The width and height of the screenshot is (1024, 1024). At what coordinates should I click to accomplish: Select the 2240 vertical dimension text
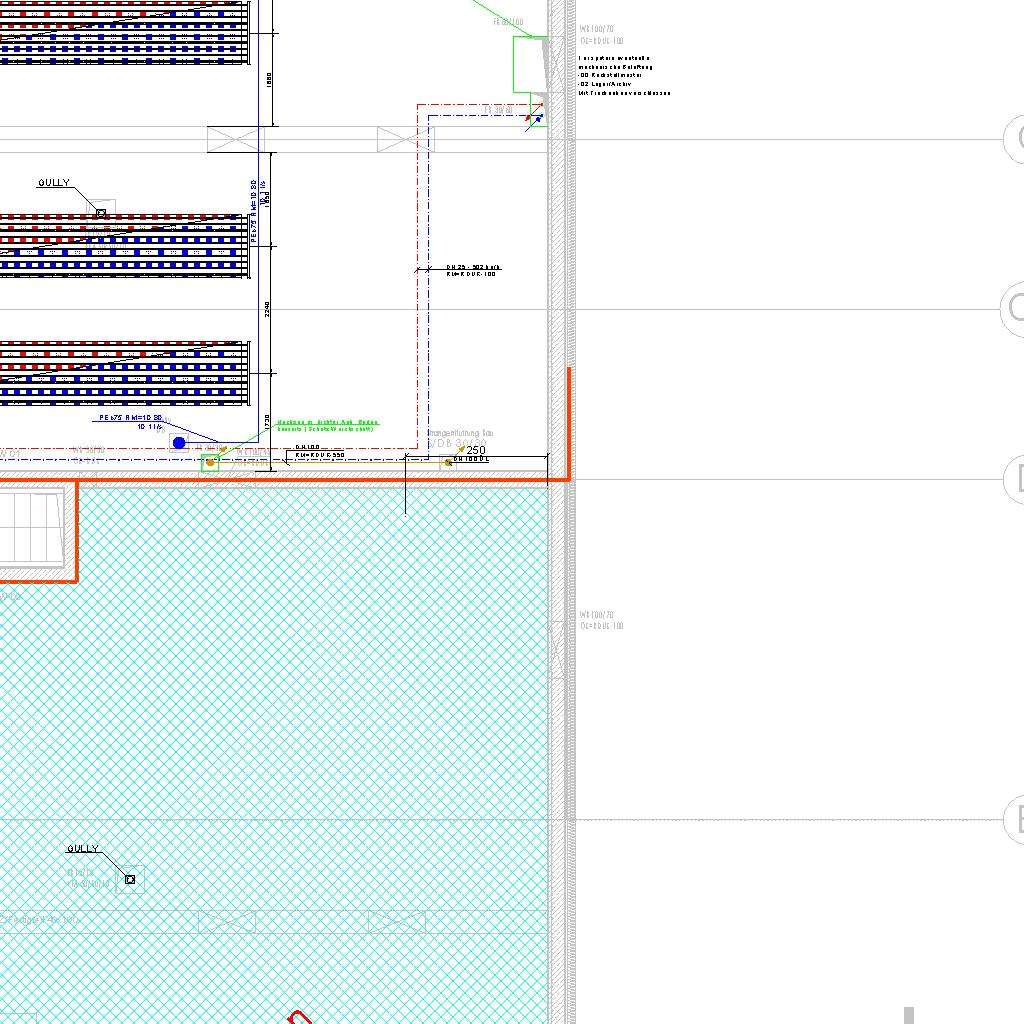267,311
